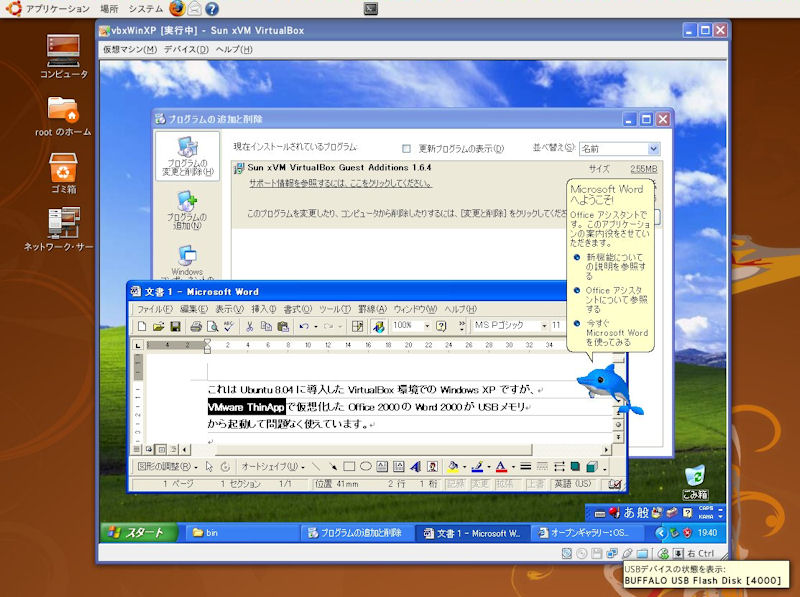The width and height of the screenshot is (800, 597).
Task: Open the Word '編集' menu
Action: [193, 309]
